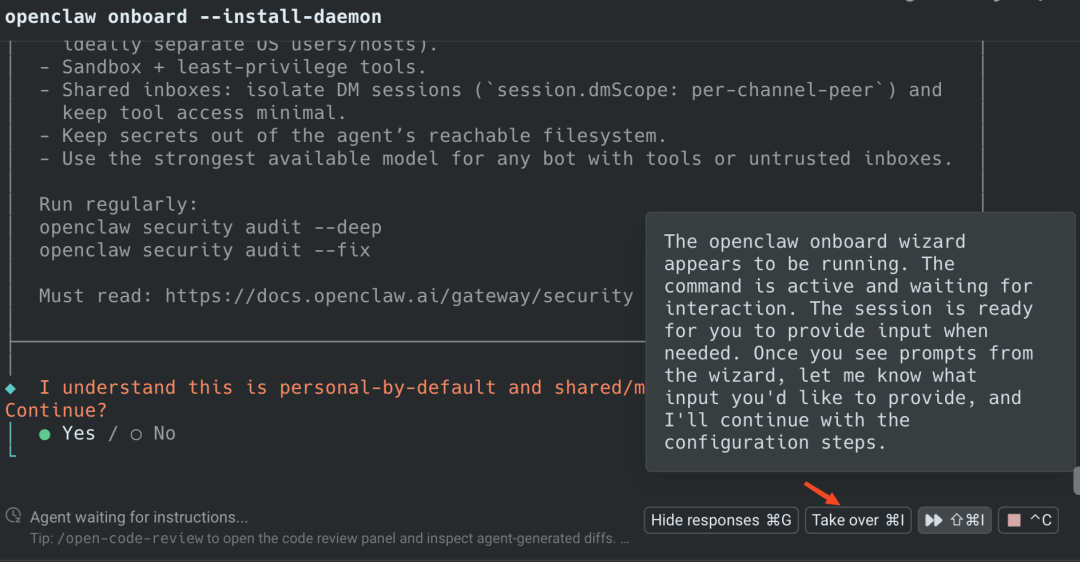Viewport: 1080px width, 562px height.
Task: Click the orange 'Continue?' prompt text
Action: click(56, 410)
